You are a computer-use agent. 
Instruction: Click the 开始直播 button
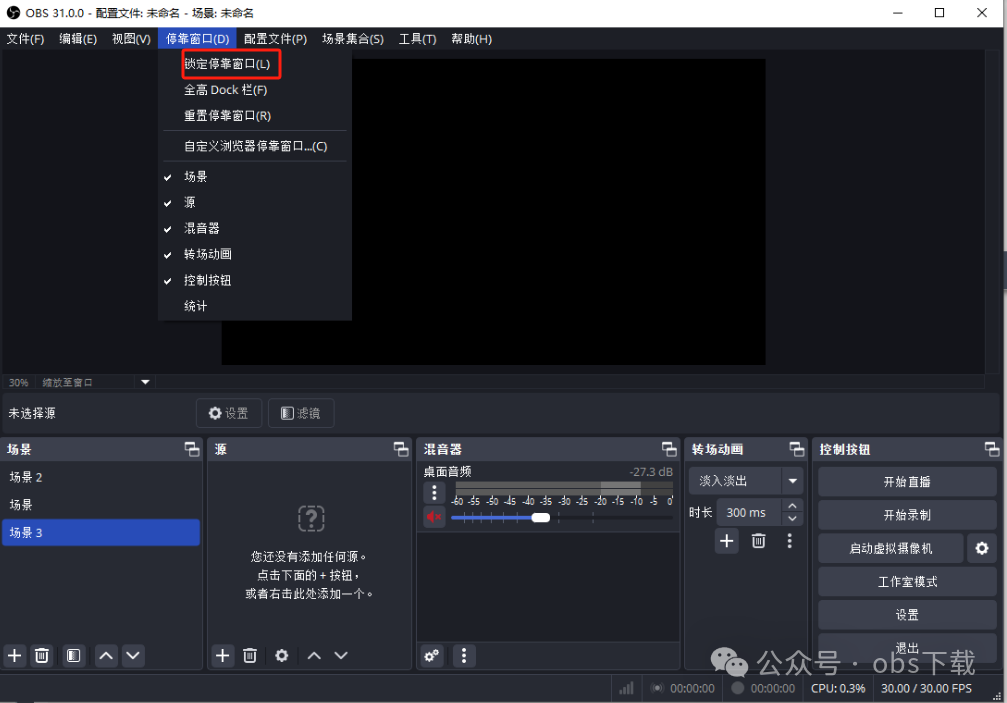pyautogui.click(x=906, y=481)
